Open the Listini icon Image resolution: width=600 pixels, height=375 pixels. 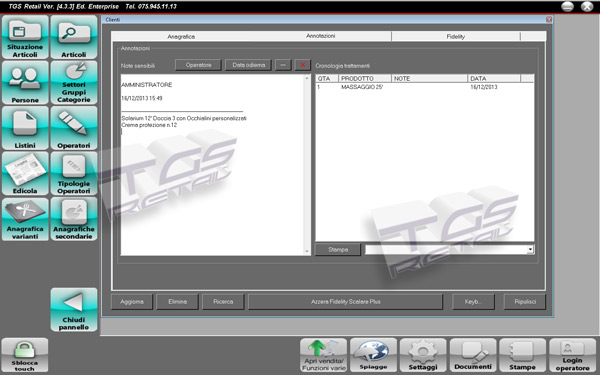[x=25, y=128]
